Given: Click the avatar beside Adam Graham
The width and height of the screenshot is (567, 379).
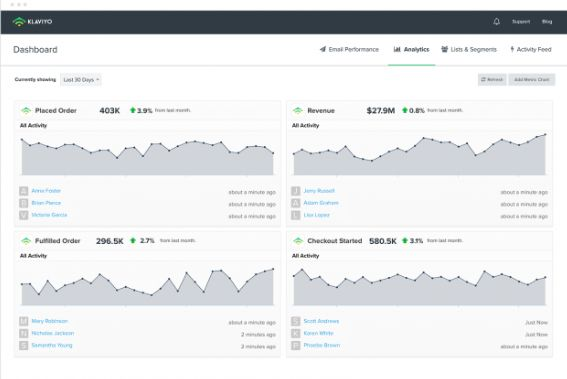Looking at the screenshot, I should [295, 203].
